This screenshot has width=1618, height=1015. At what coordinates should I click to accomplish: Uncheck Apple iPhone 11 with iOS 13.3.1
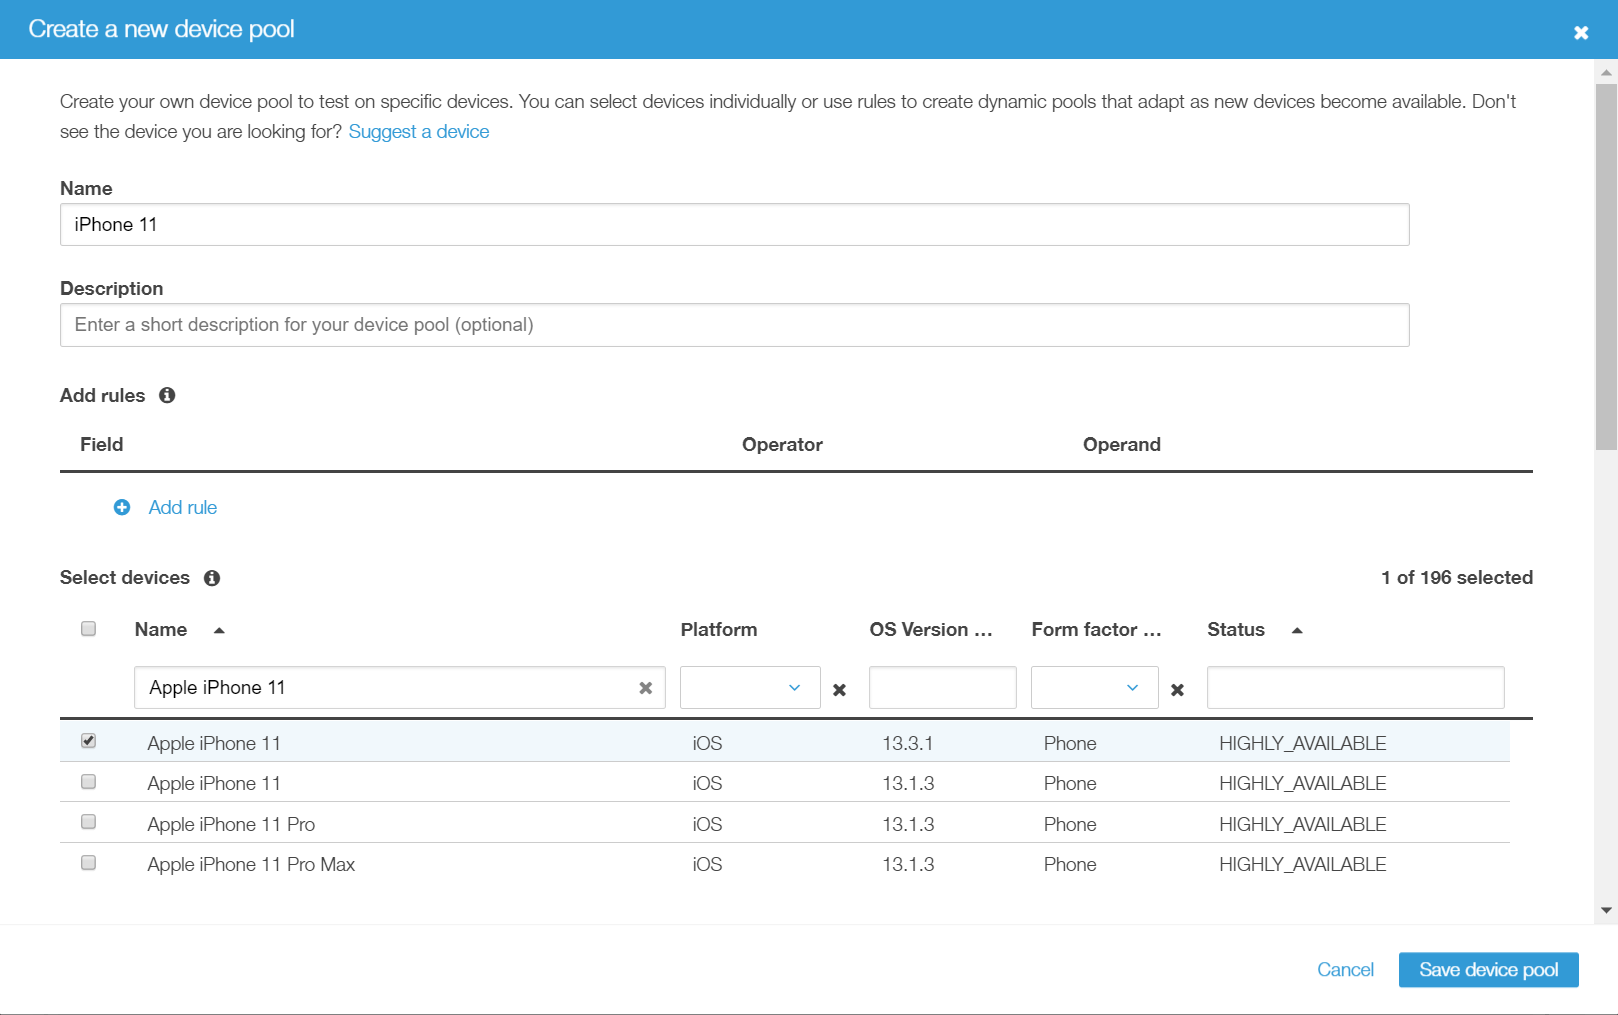pyautogui.click(x=89, y=741)
